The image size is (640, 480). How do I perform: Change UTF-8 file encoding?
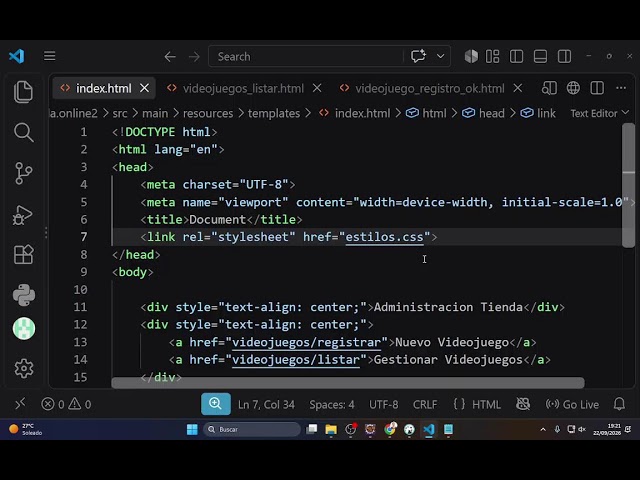point(384,404)
